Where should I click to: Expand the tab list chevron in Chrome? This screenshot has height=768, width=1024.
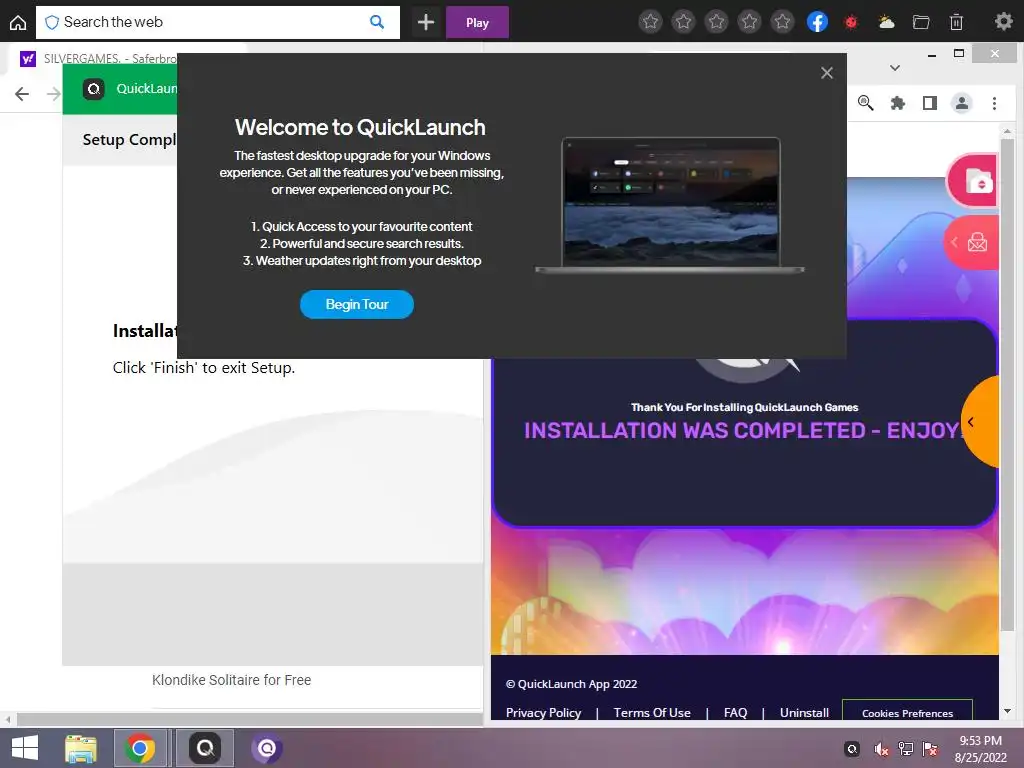pos(895,68)
